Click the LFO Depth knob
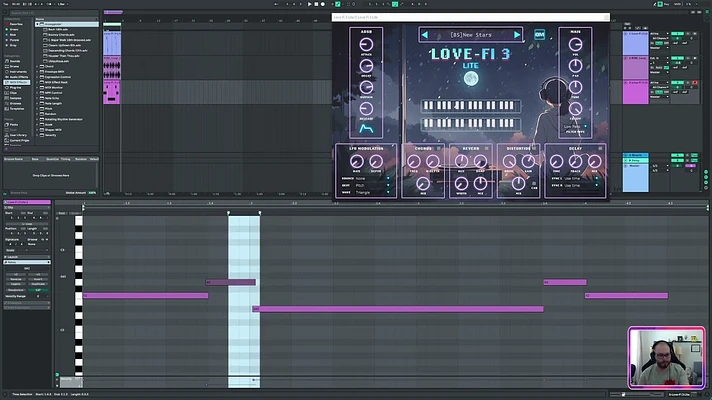This screenshot has width=712, height=400. click(376, 161)
